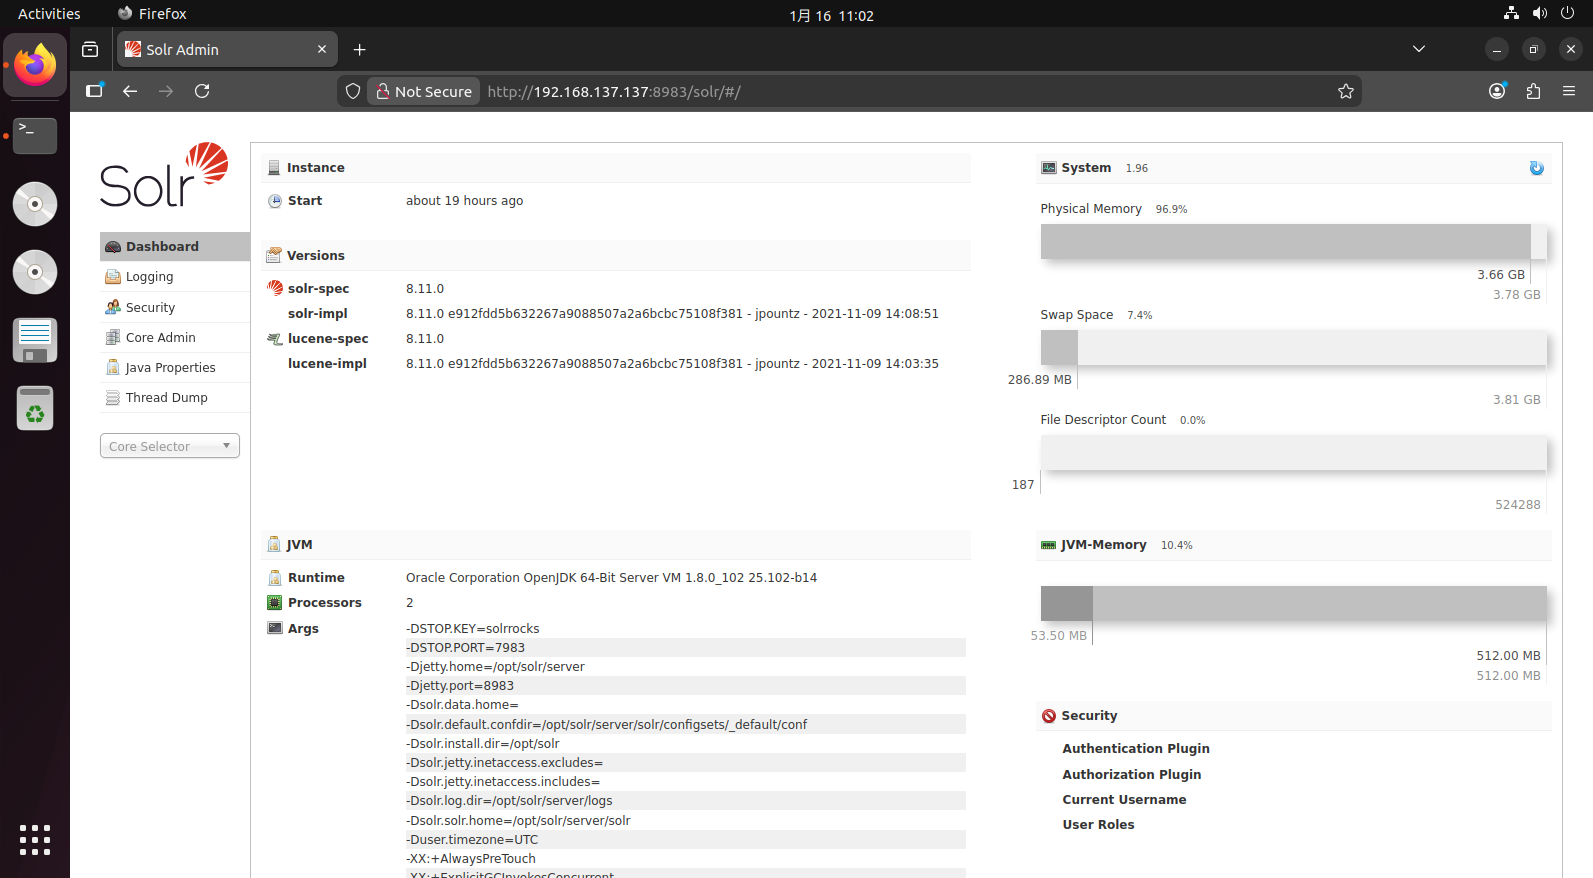
Task: Click the File Descriptor Count bar
Action: (x=1293, y=453)
